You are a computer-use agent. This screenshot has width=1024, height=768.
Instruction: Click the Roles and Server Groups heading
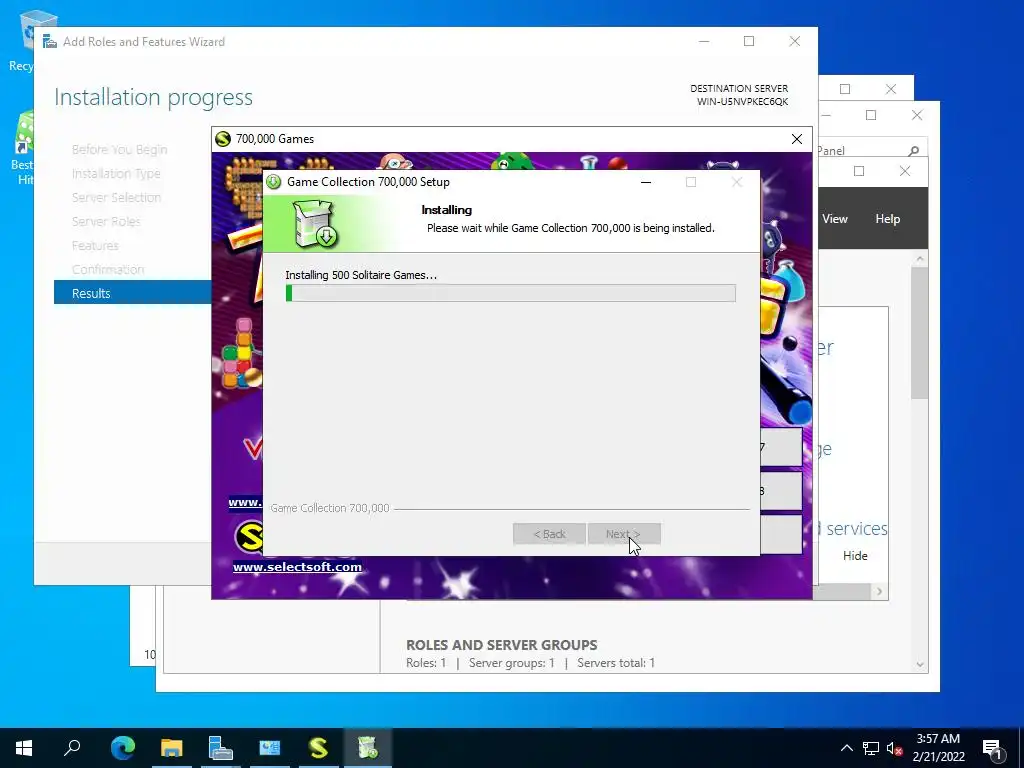tap(502, 645)
